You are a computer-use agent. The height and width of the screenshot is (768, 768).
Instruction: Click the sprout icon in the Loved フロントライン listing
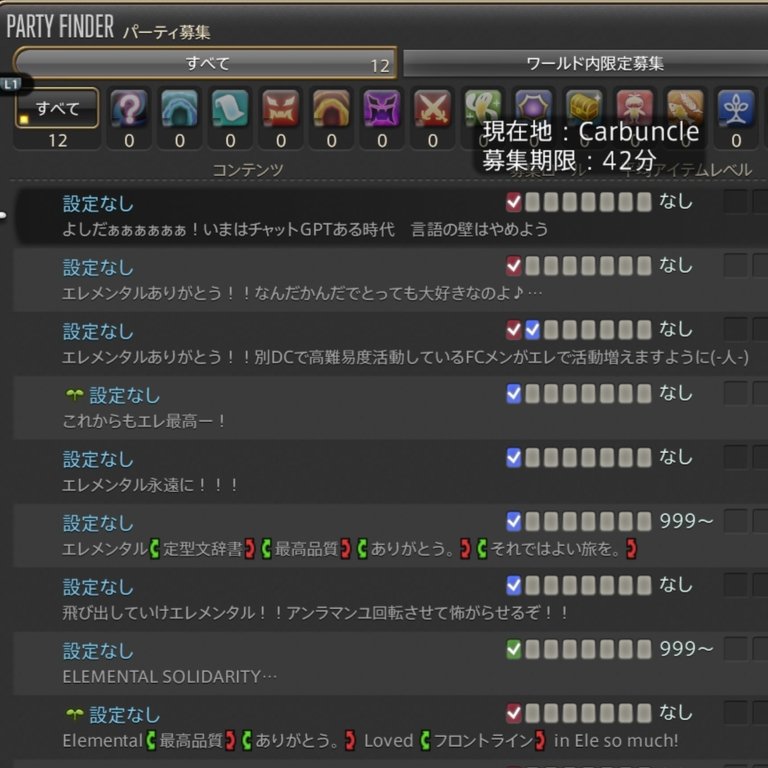pos(74,715)
